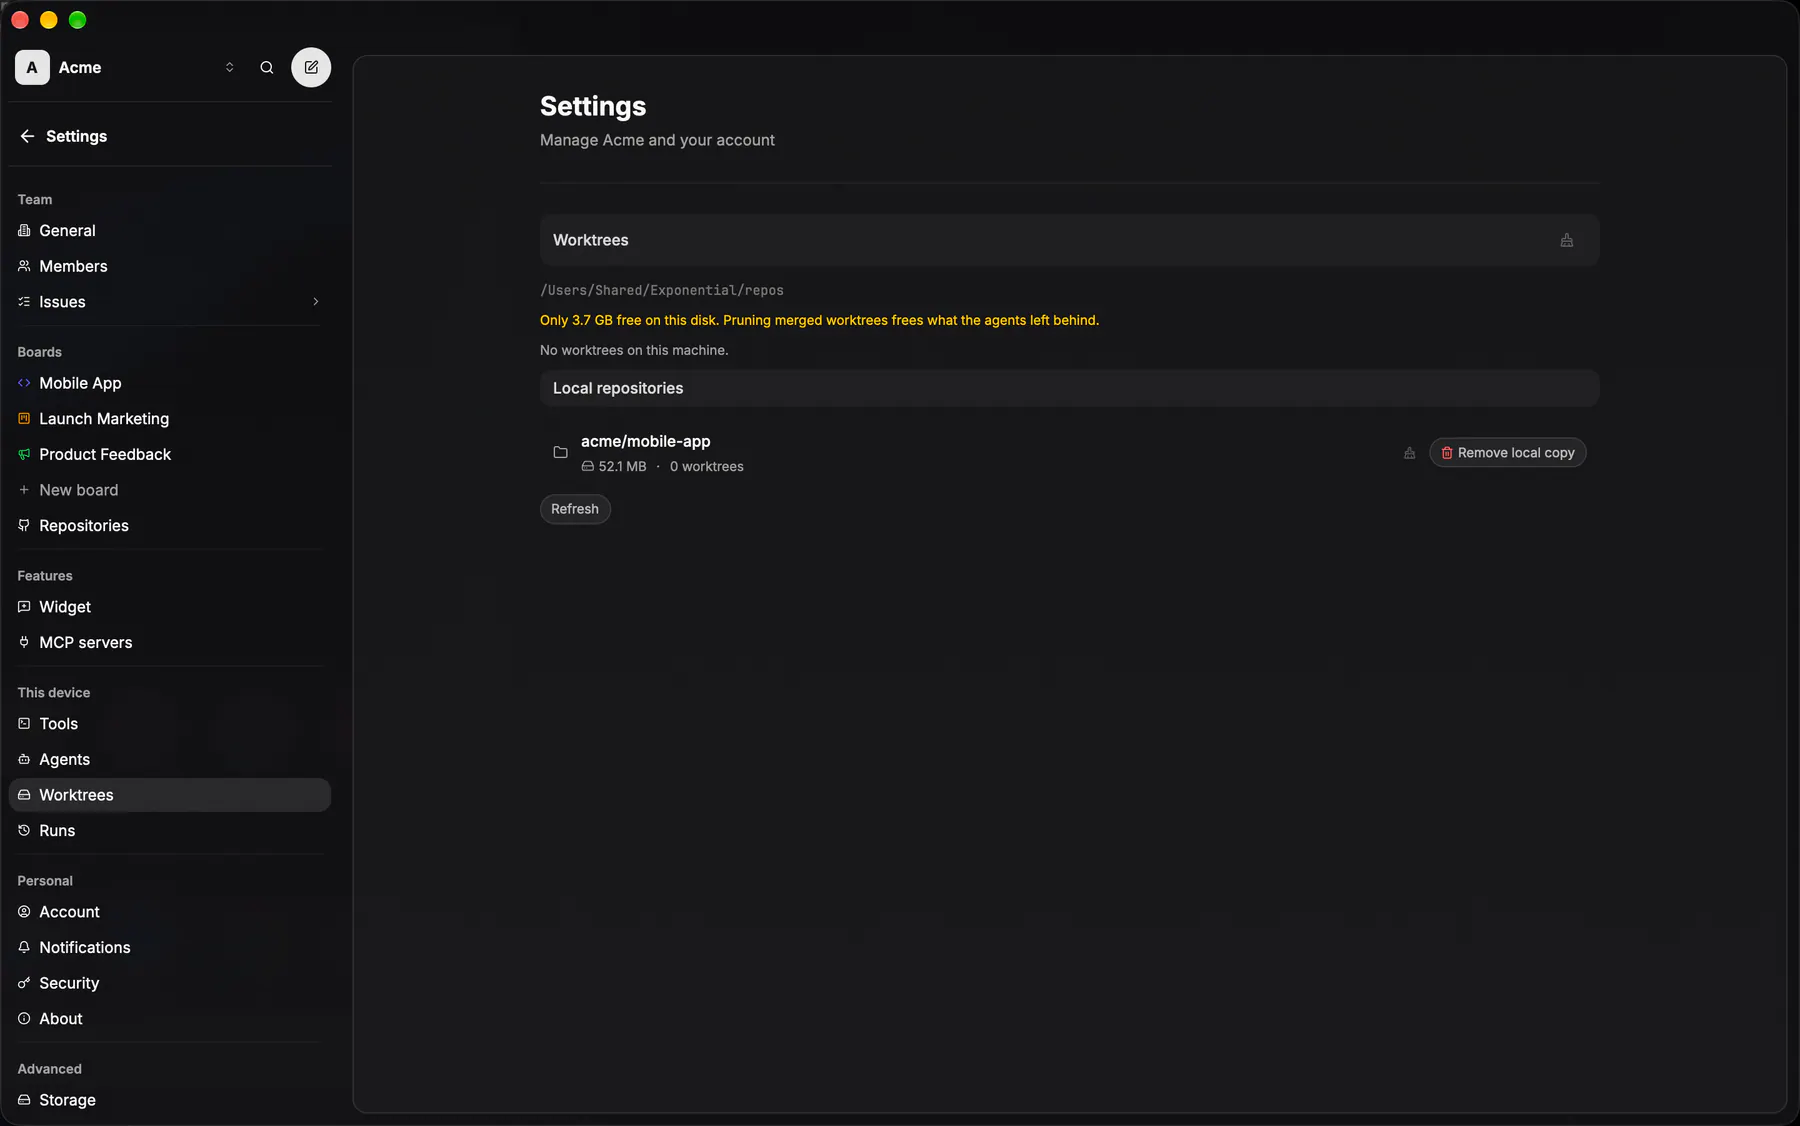Click Remove local copy button
The width and height of the screenshot is (1800, 1126).
pos(1507,453)
